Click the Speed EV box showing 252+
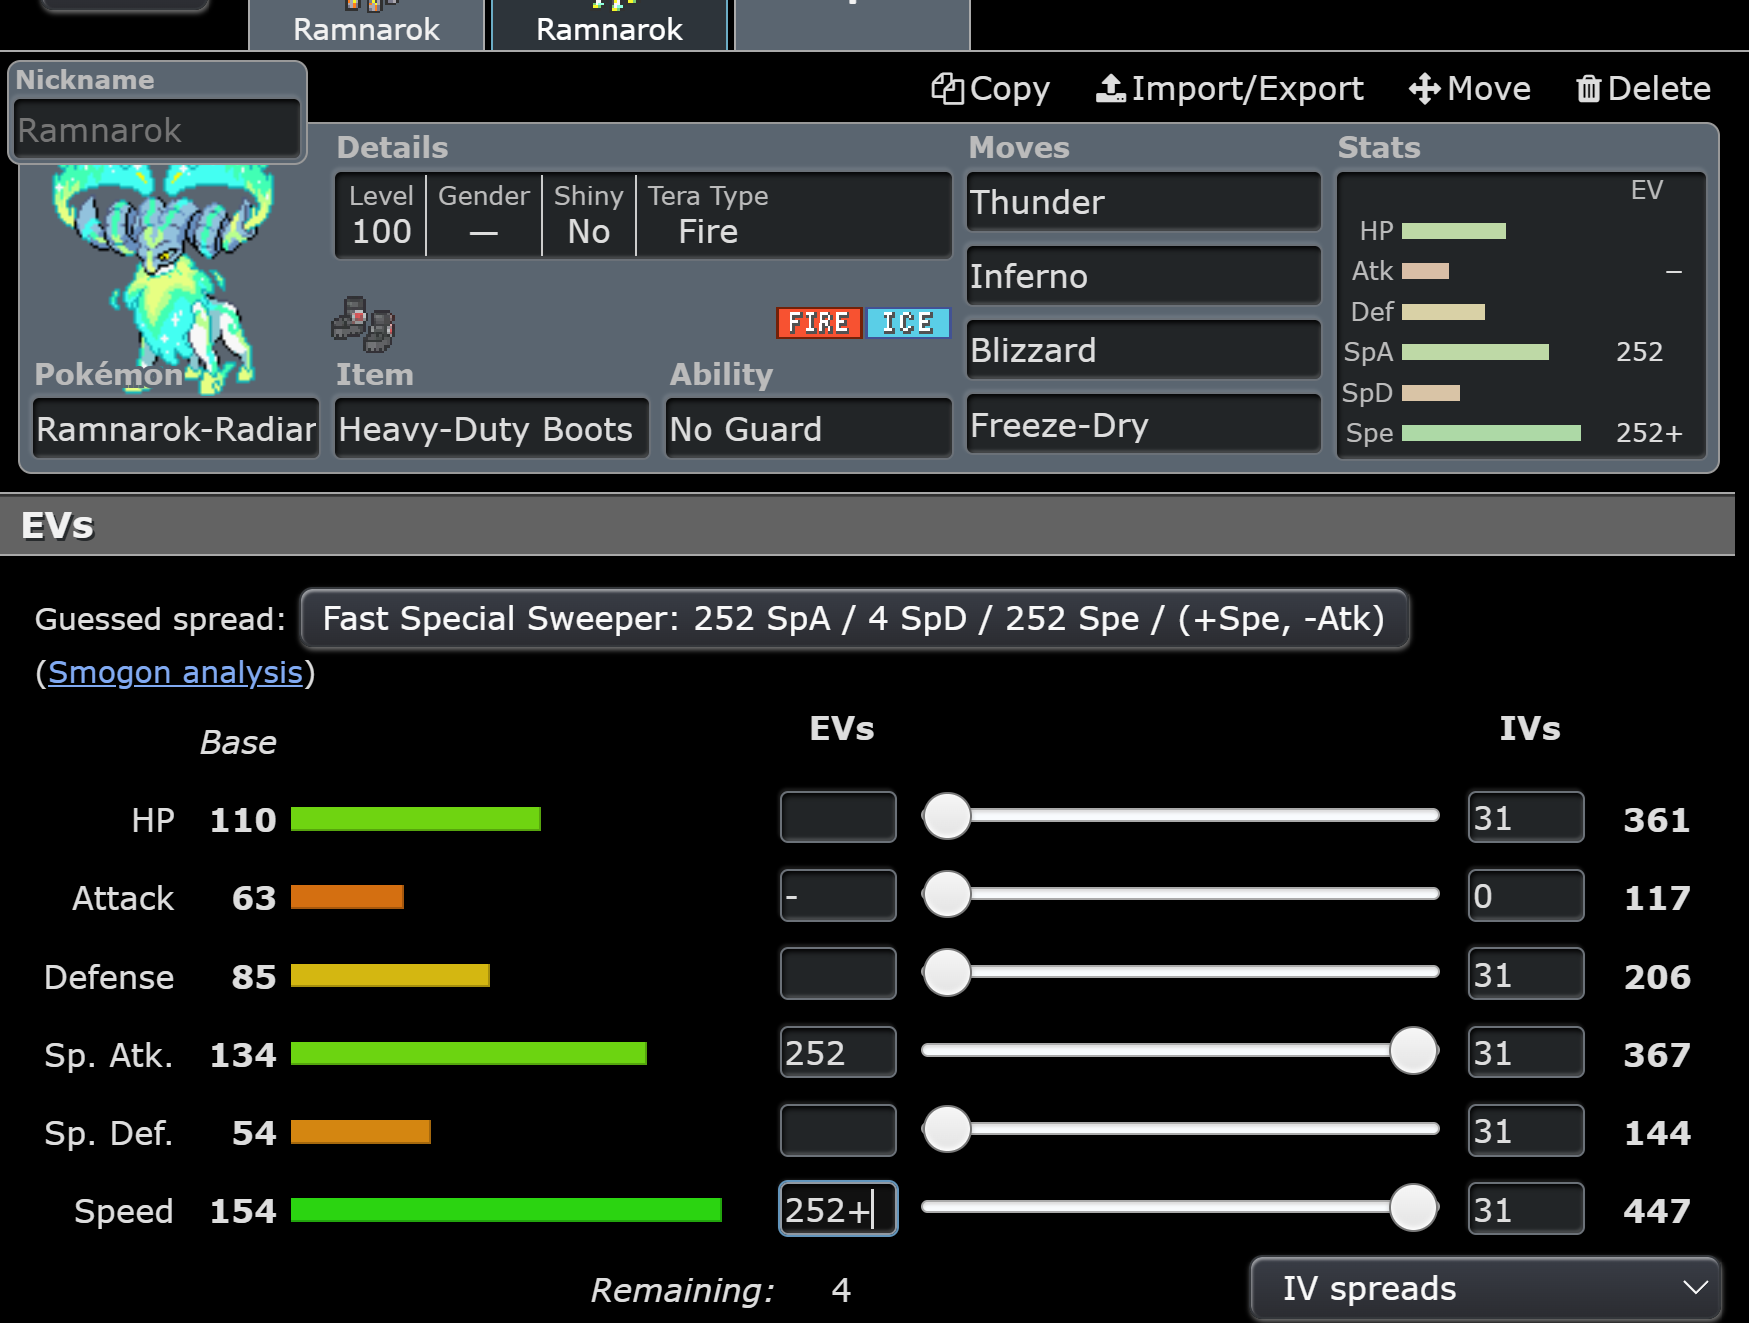 (x=838, y=1209)
